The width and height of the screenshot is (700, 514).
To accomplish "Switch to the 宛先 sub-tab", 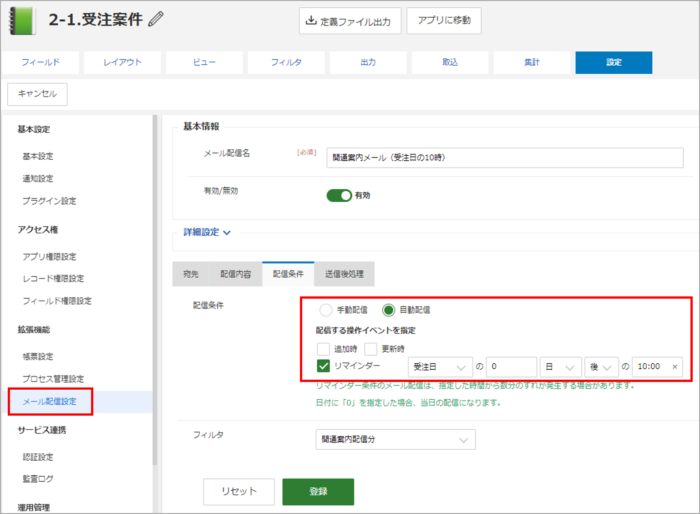I will click(191, 274).
